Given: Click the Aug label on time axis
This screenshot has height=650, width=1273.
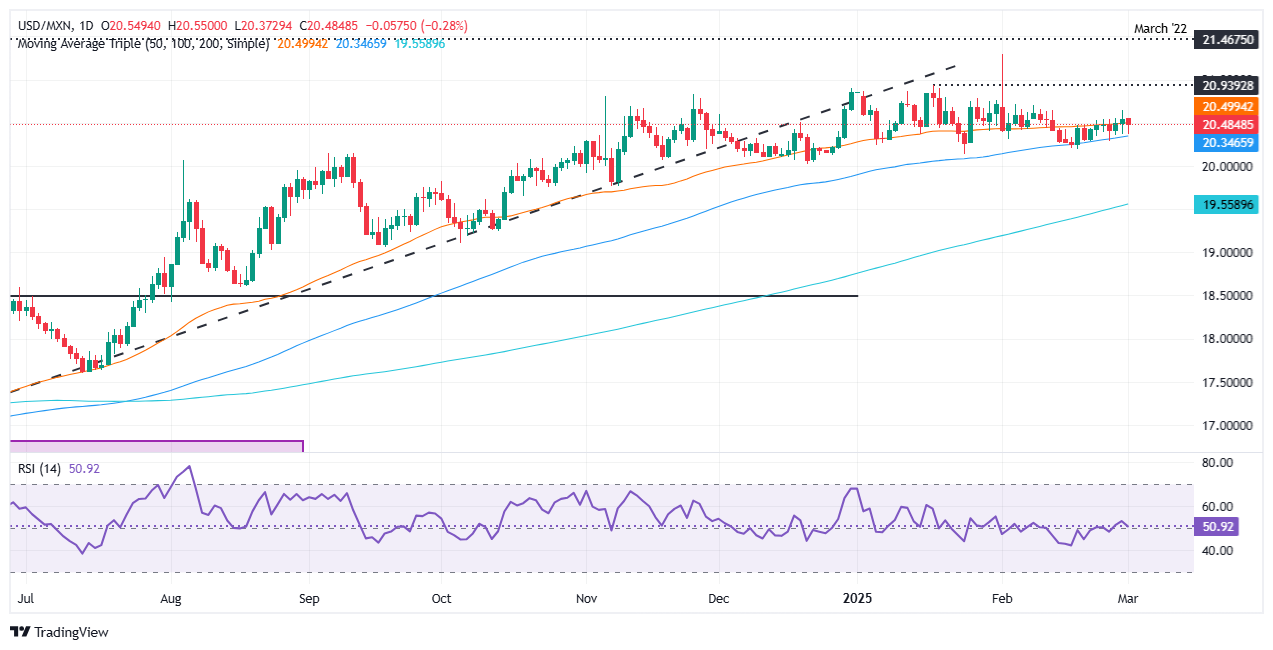Looking at the screenshot, I should click(172, 599).
